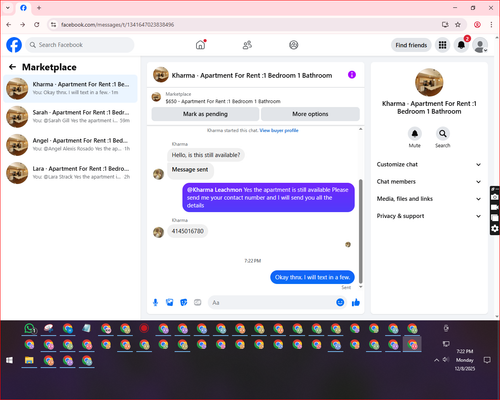The height and width of the screenshot is (400, 500).
Task: Open conversation information purple icon
Action: 352,75
